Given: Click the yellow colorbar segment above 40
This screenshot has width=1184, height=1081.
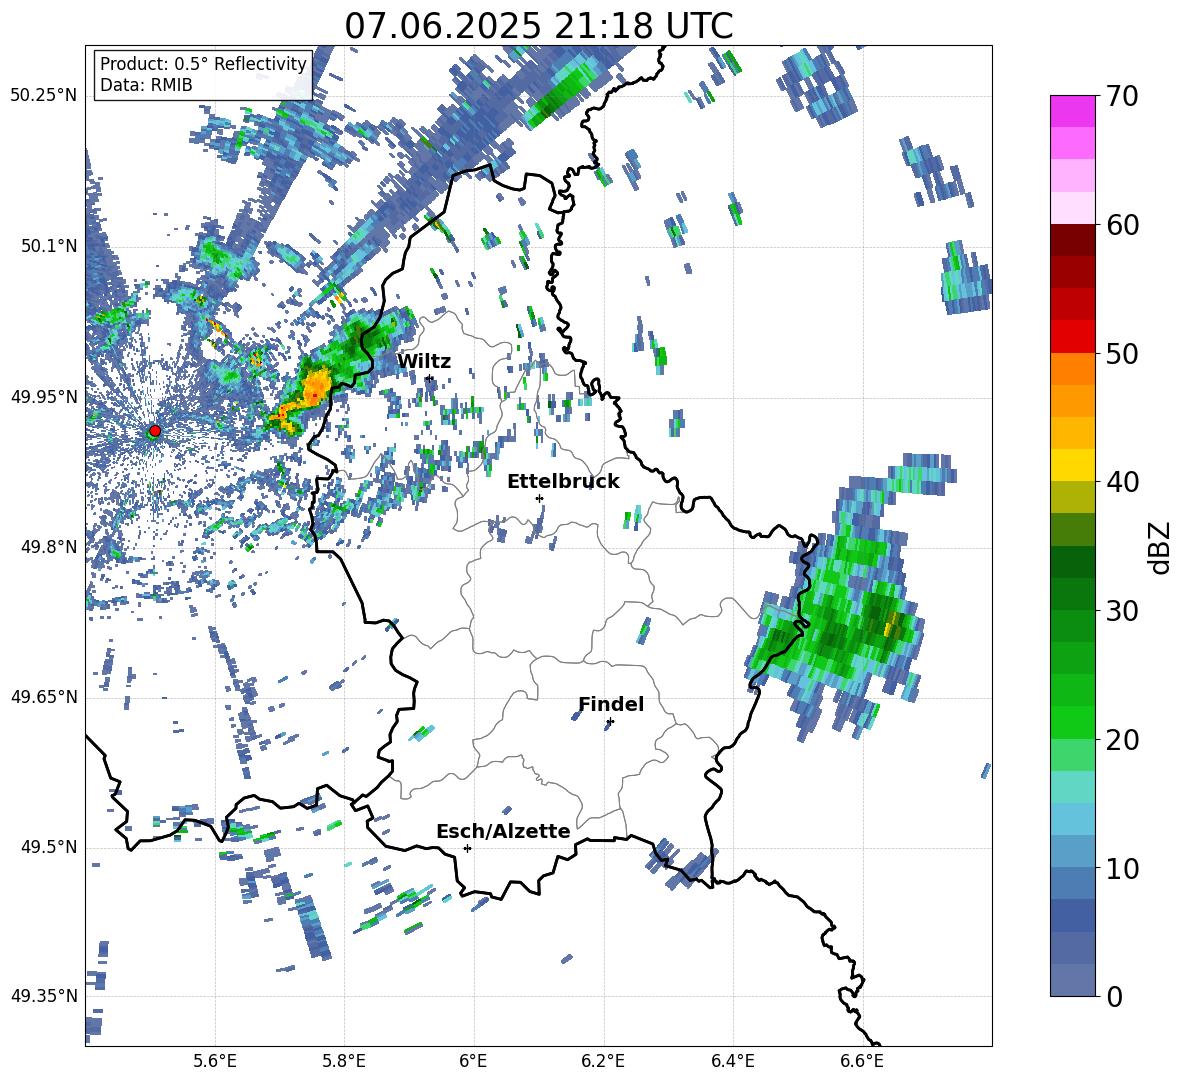Looking at the screenshot, I should [1073, 465].
